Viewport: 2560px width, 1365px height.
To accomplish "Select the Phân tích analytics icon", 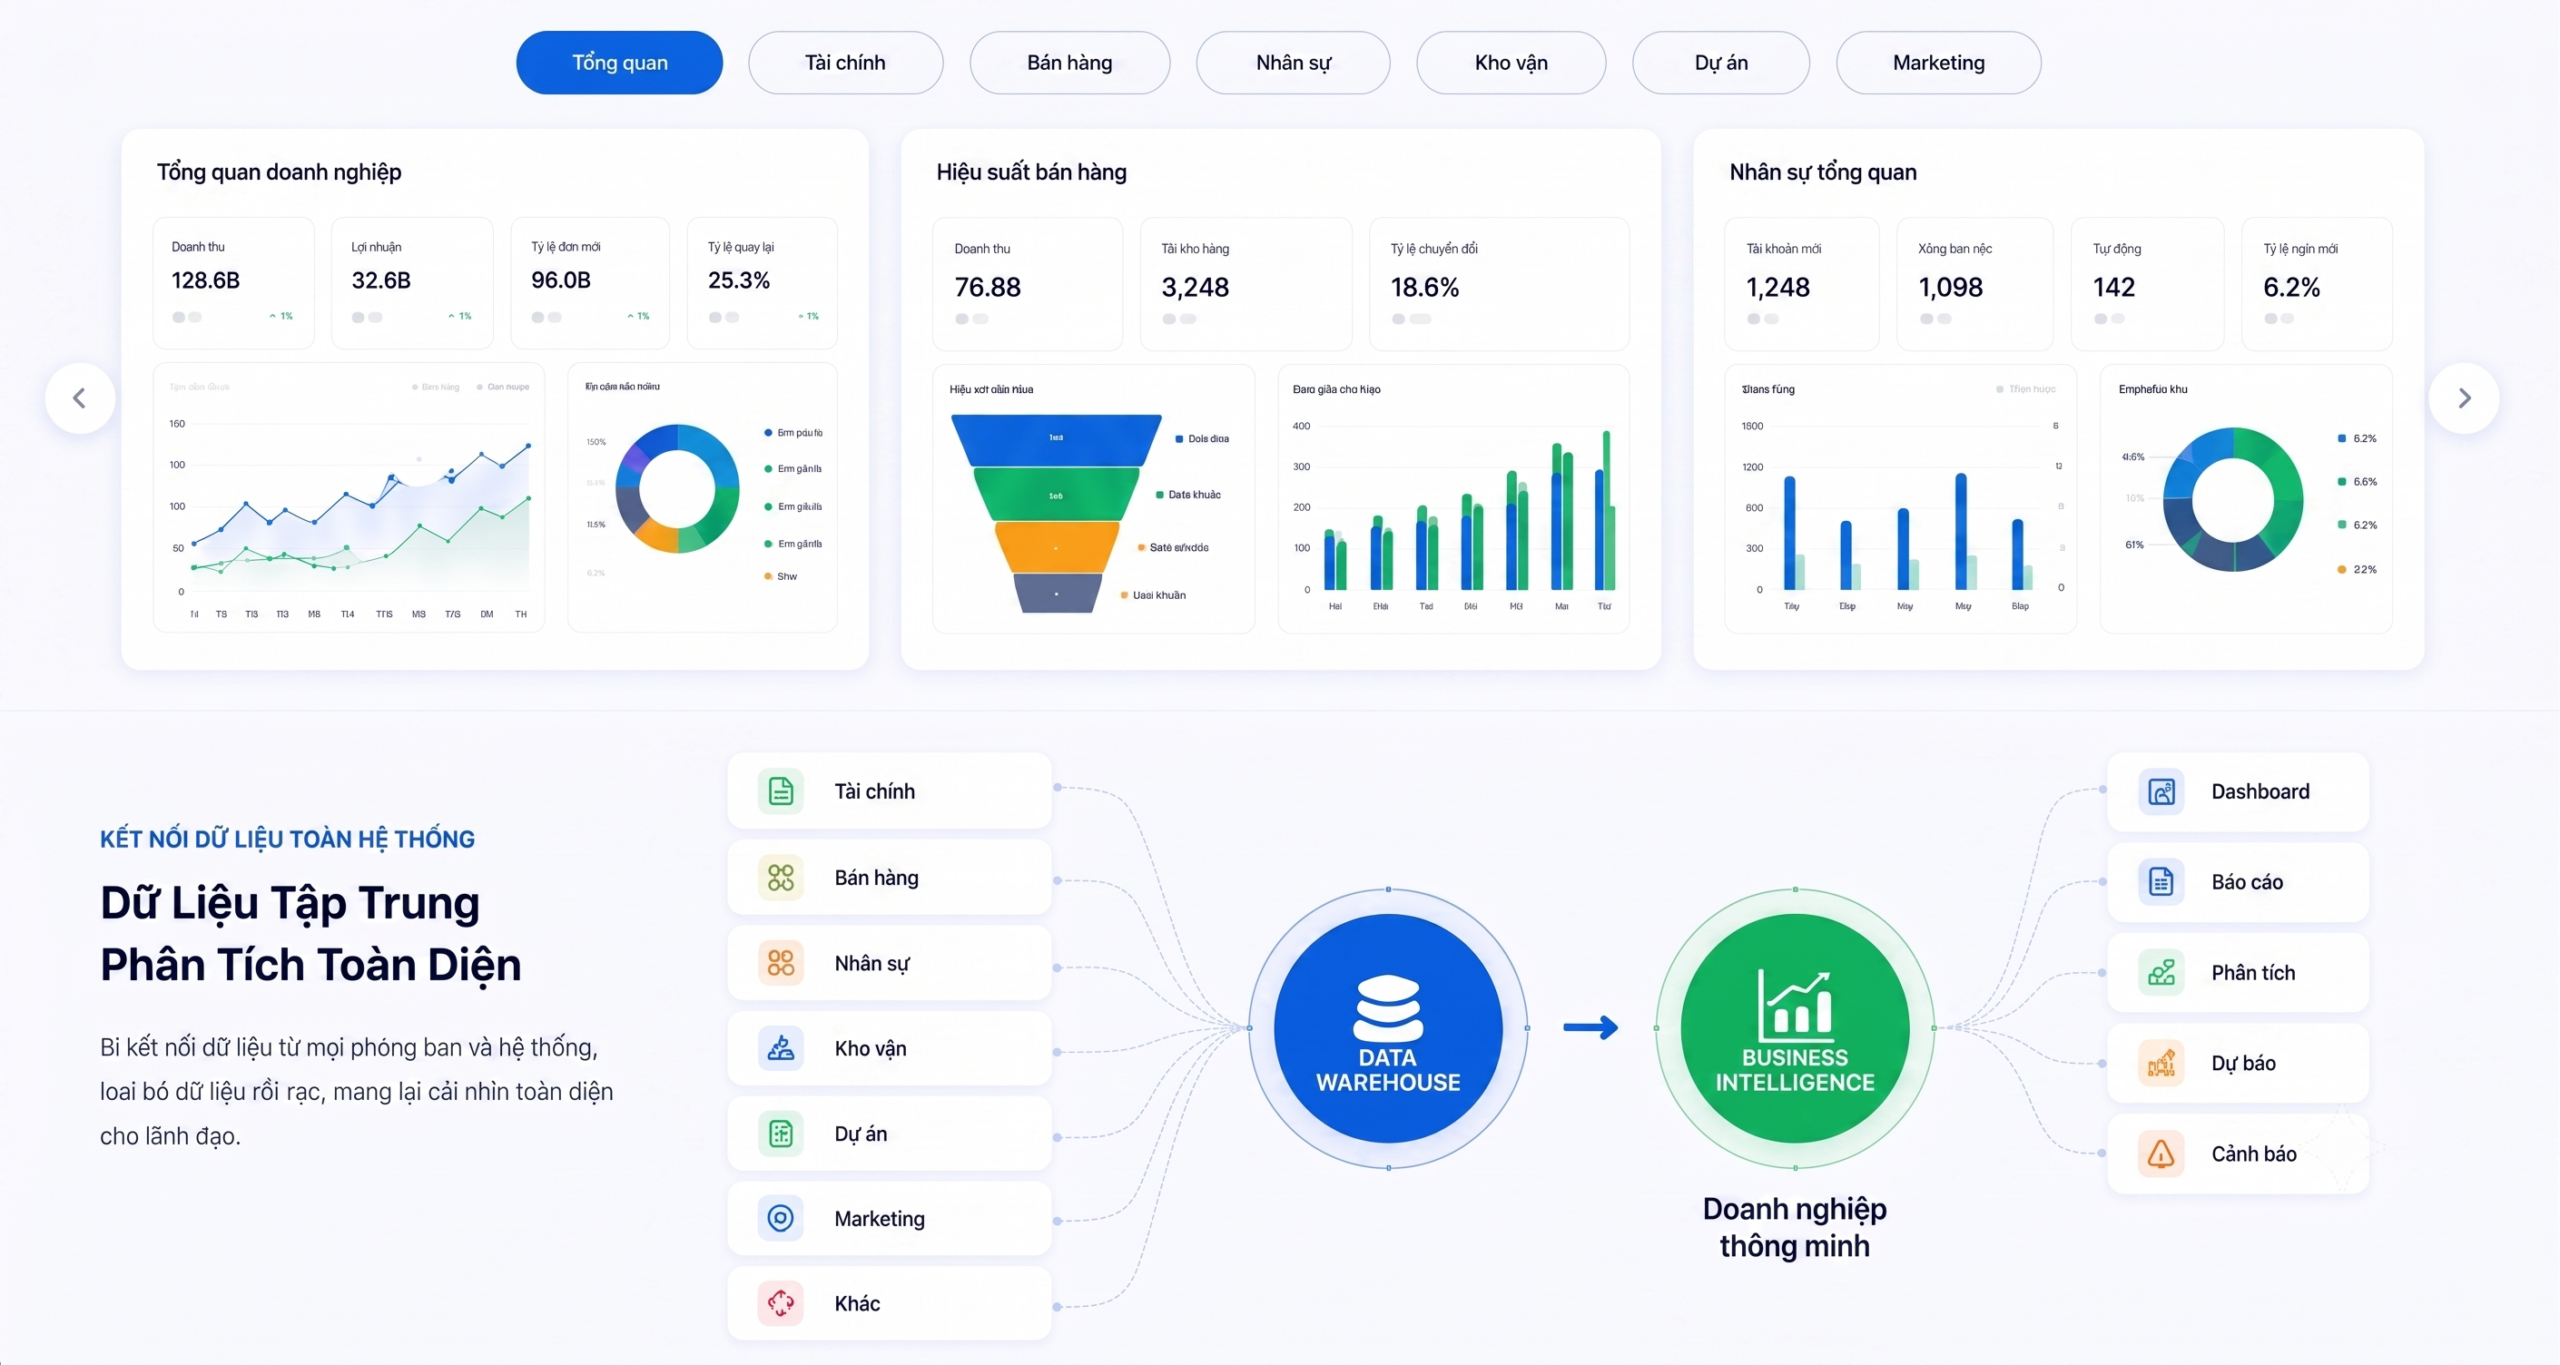I will point(2161,972).
